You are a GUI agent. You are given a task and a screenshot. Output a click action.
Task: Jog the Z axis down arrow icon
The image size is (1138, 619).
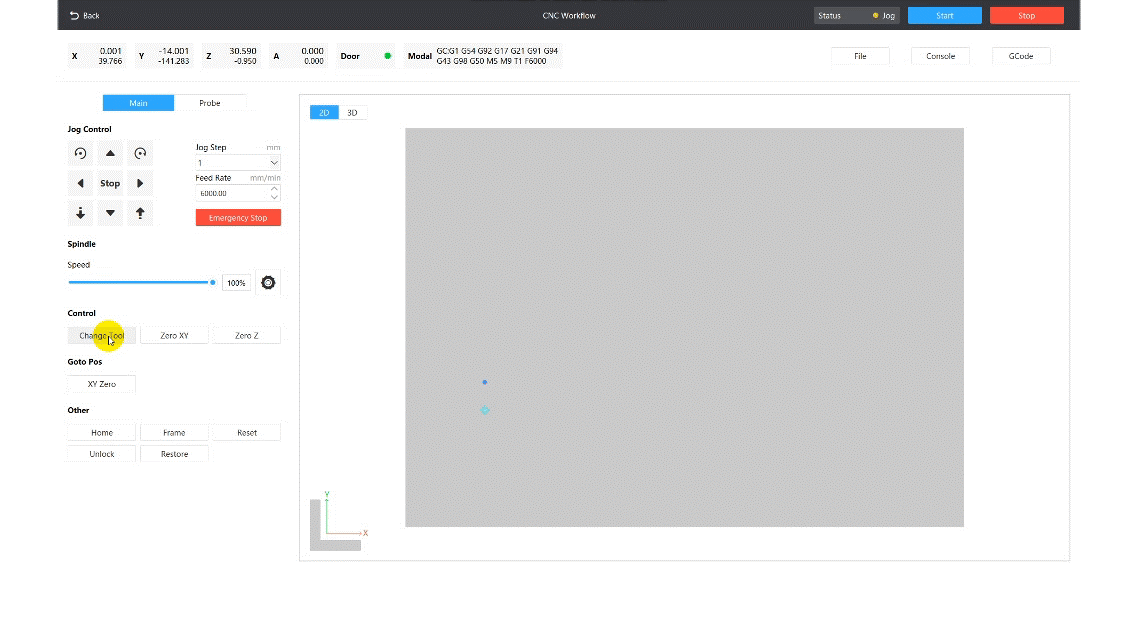pyautogui.click(x=80, y=213)
